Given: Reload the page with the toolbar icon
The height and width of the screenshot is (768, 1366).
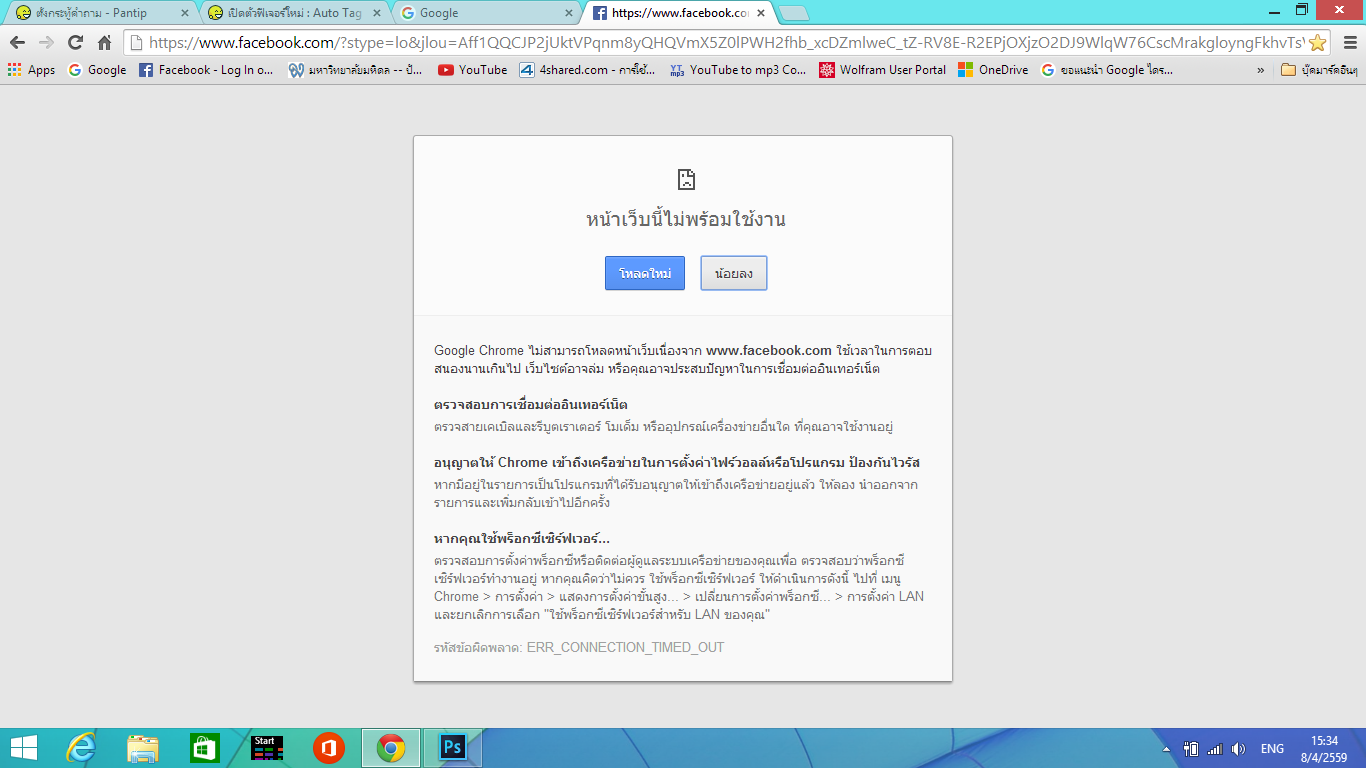Looking at the screenshot, I should pyautogui.click(x=75, y=43).
